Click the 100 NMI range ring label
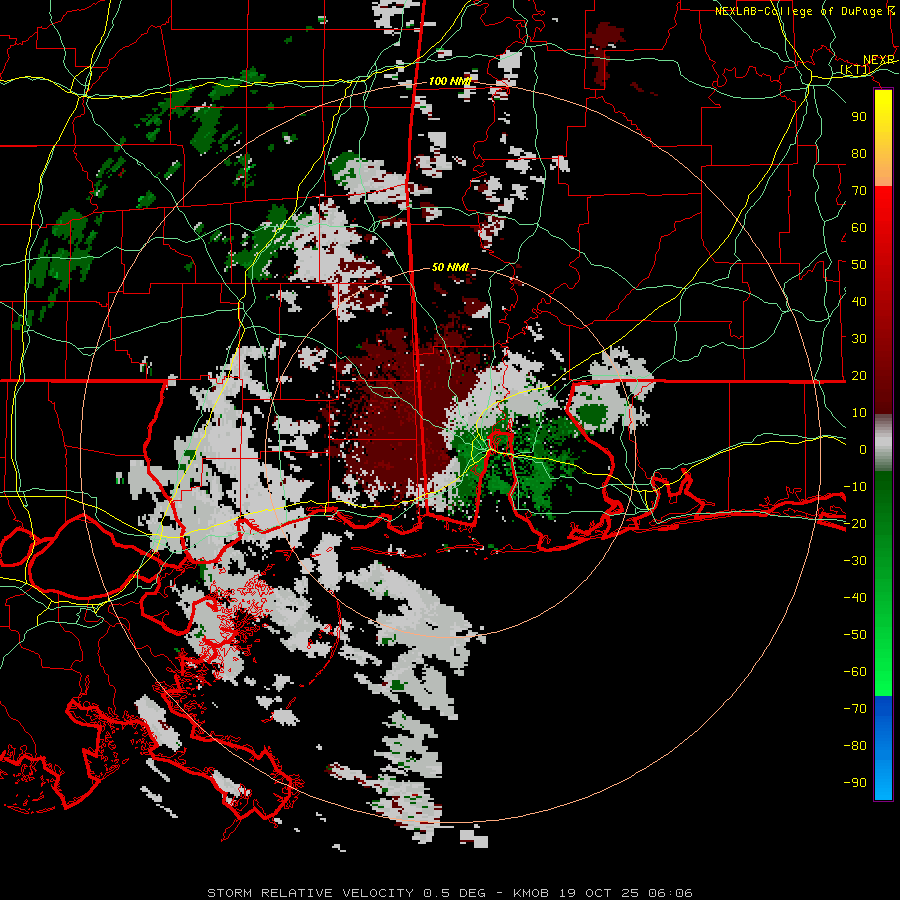 tap(449, 81)
